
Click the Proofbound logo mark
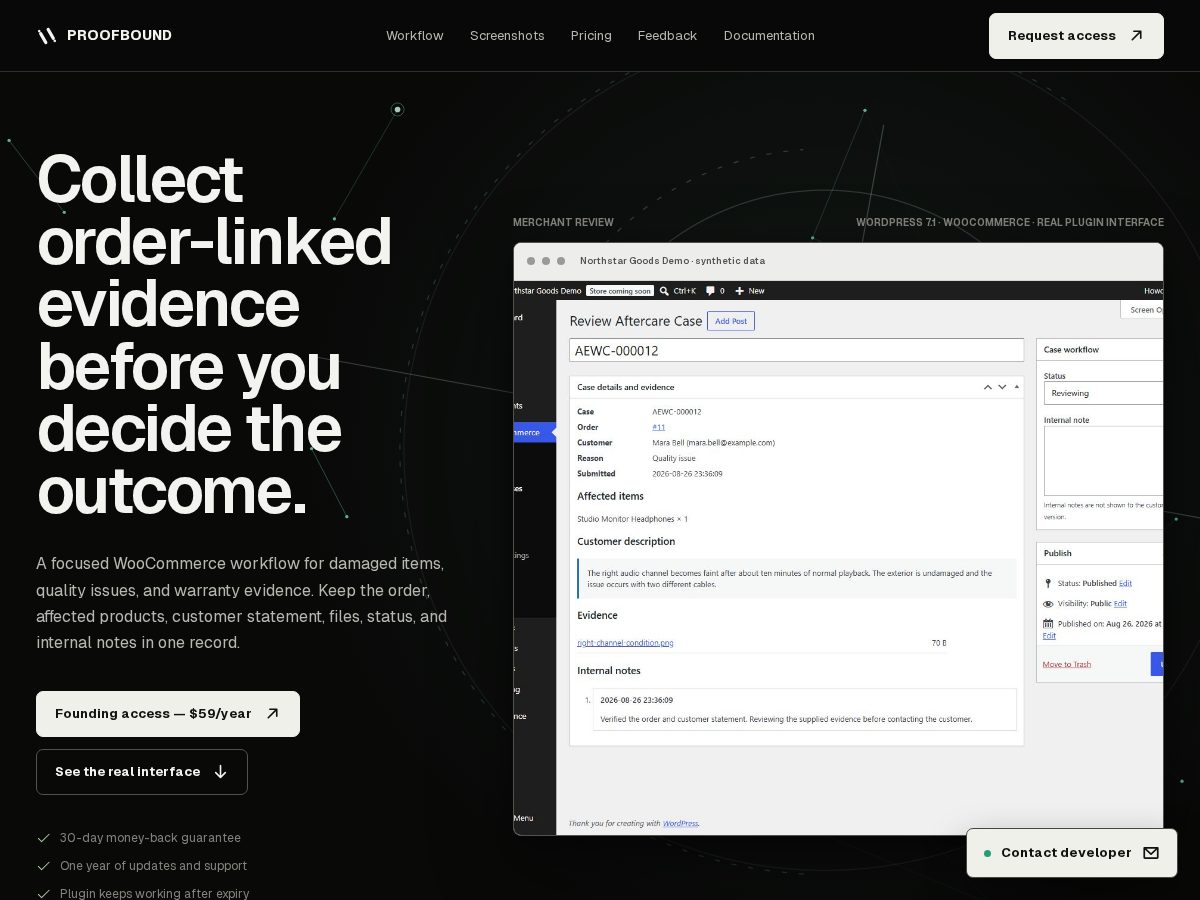[47, 36]
